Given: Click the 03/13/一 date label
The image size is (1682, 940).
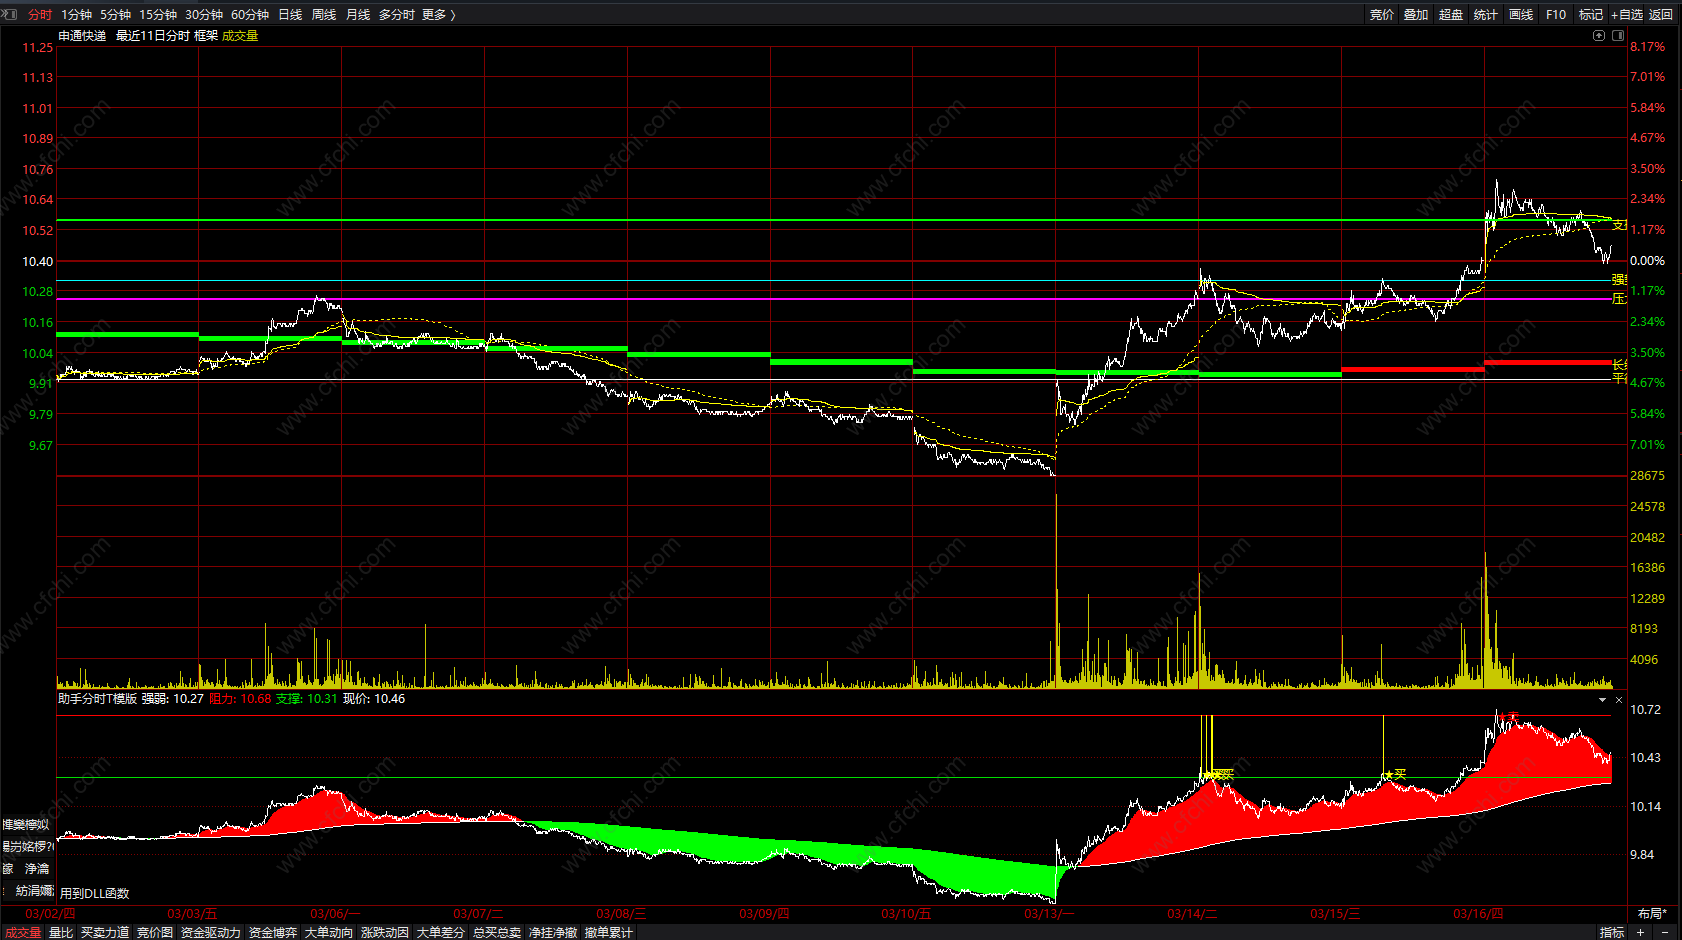Looking at the screenshot, I should coord(1049,914).
